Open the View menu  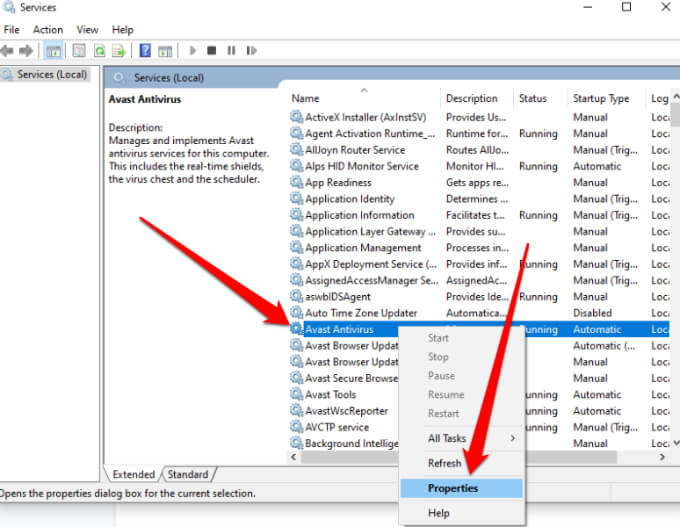click(x=88, y=30)
